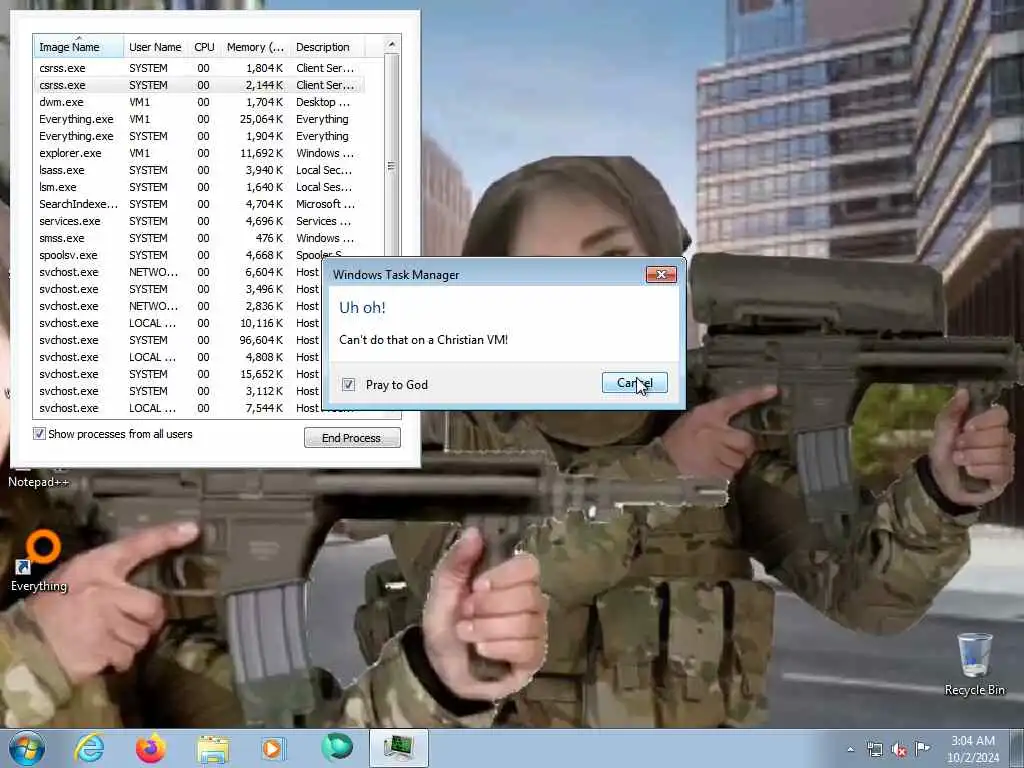The height and width of the screenshot is (768, 1024).
Task: Select the first csrss.exe process row
Action: click(x=199, y=68)
